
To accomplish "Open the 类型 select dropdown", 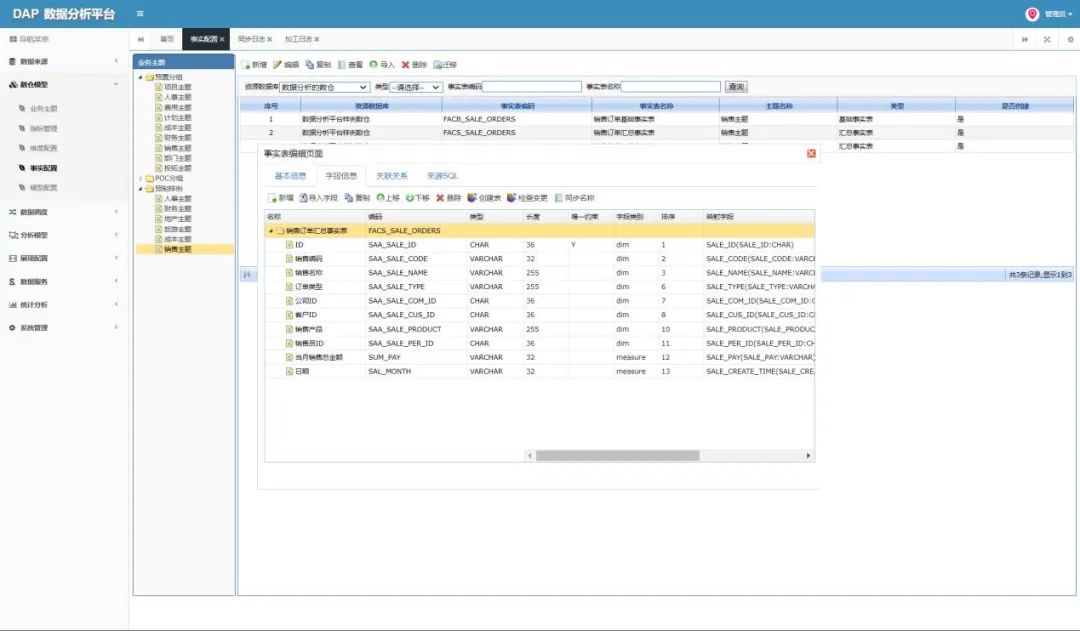I will tap(416, 87).
